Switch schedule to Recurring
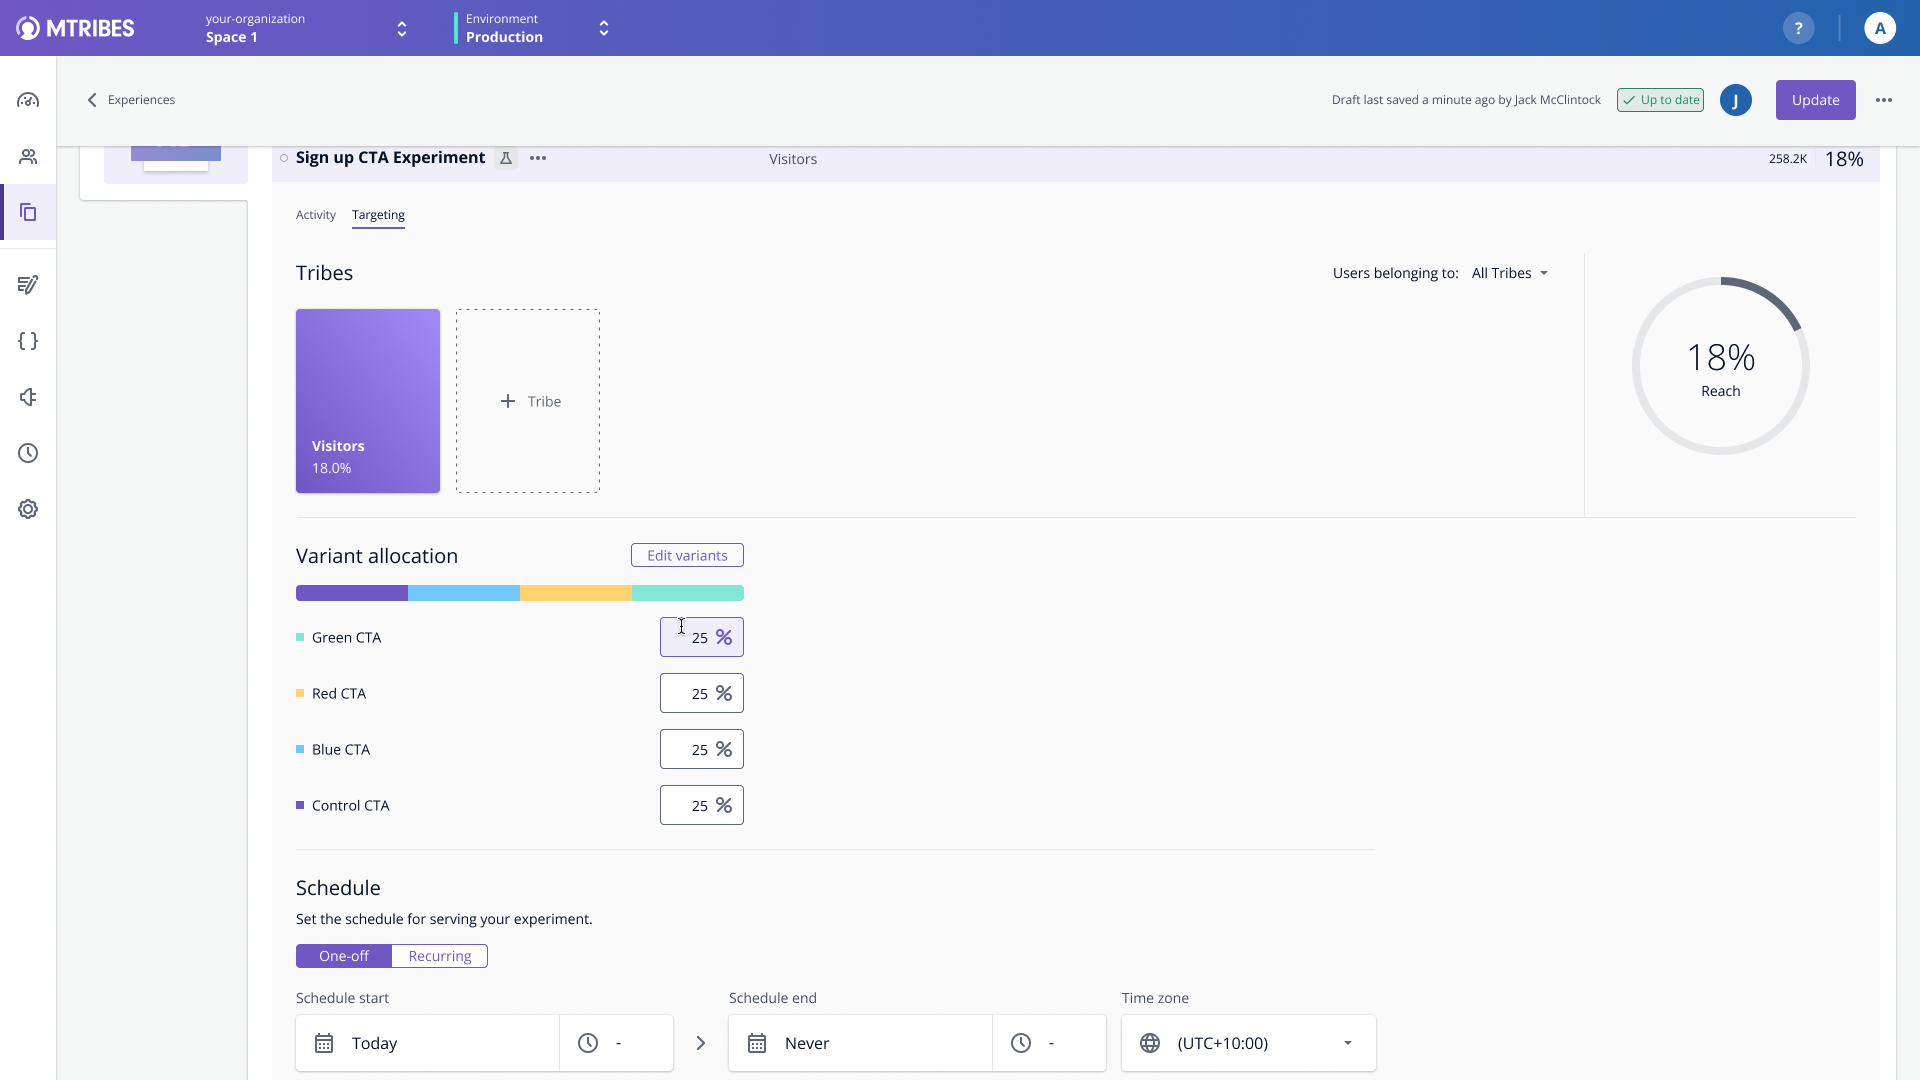The image size is (1920, 1080). 439,956
